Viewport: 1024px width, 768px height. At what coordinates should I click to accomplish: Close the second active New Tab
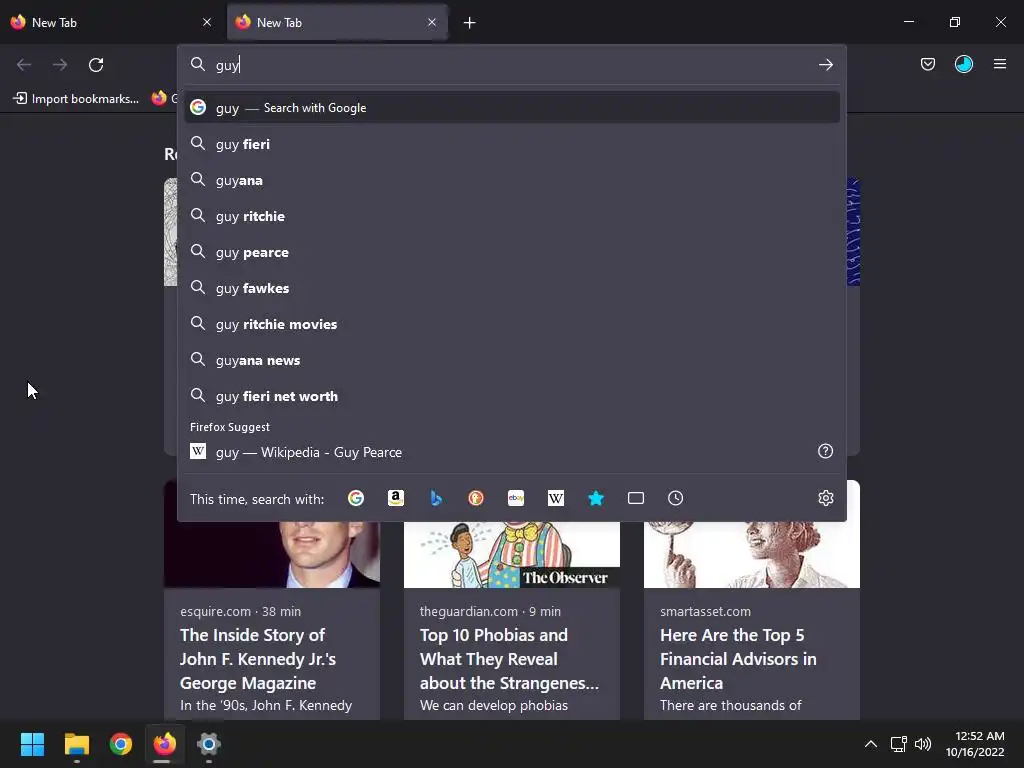point(432,22)
